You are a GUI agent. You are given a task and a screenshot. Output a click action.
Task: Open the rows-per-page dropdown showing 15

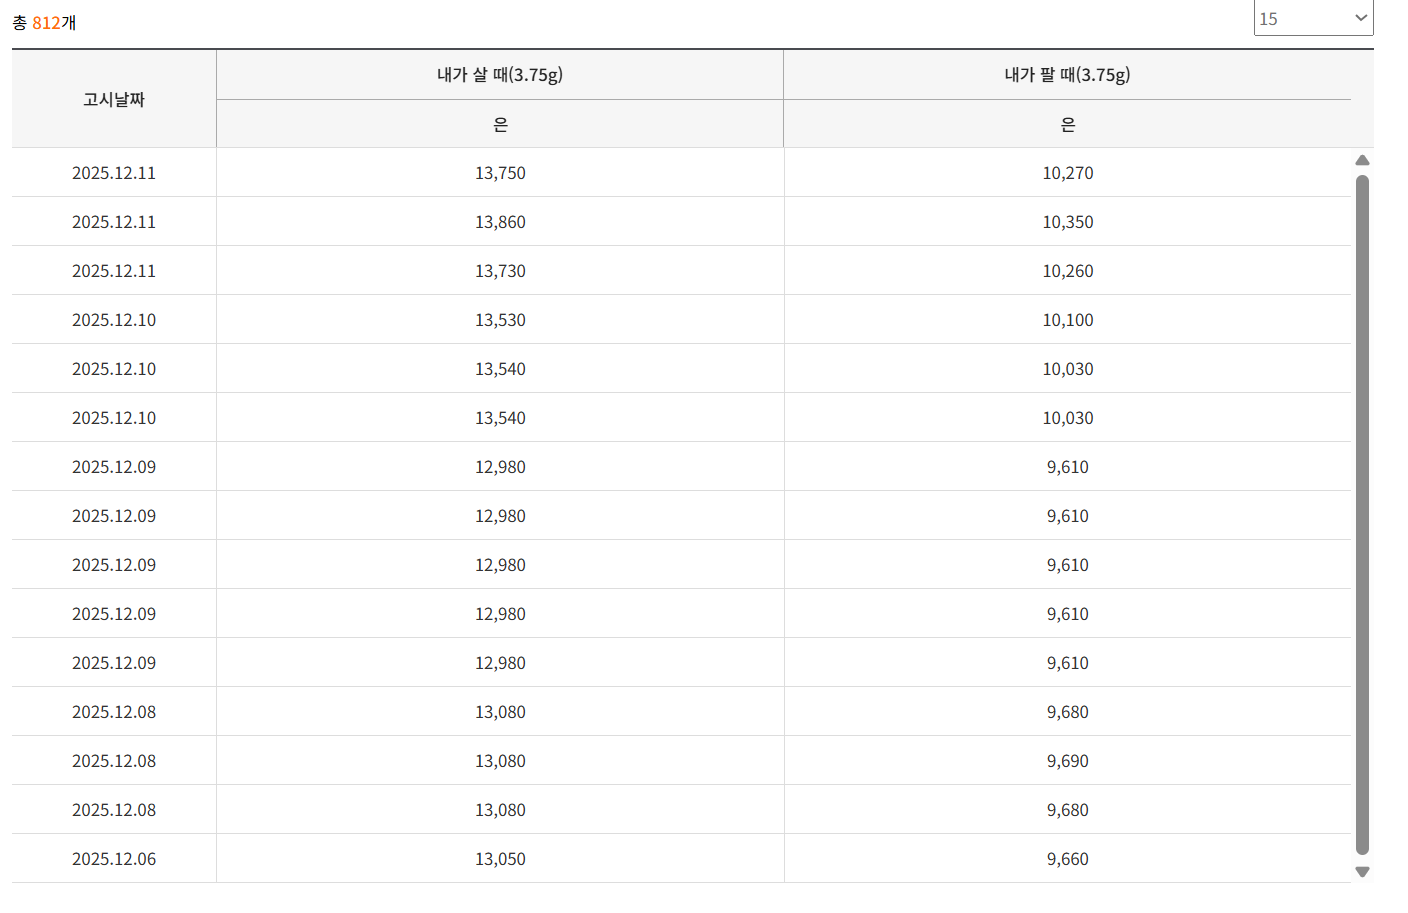pos(1313,18)
